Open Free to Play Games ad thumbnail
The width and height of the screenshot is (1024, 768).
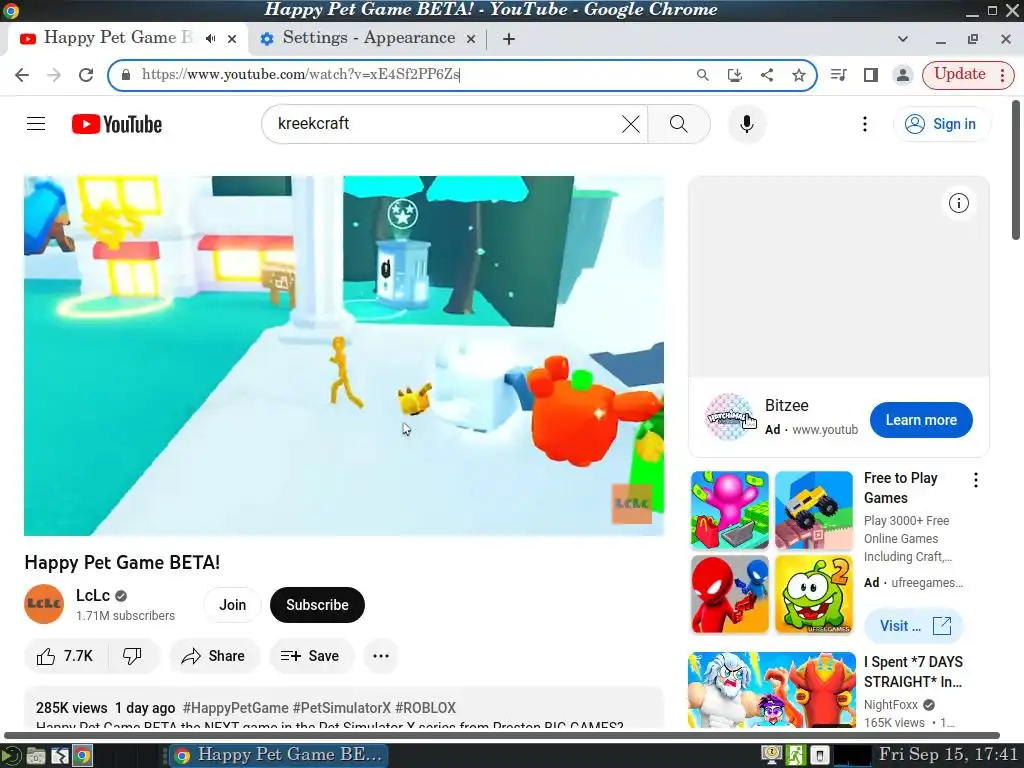tap(771, 552)
